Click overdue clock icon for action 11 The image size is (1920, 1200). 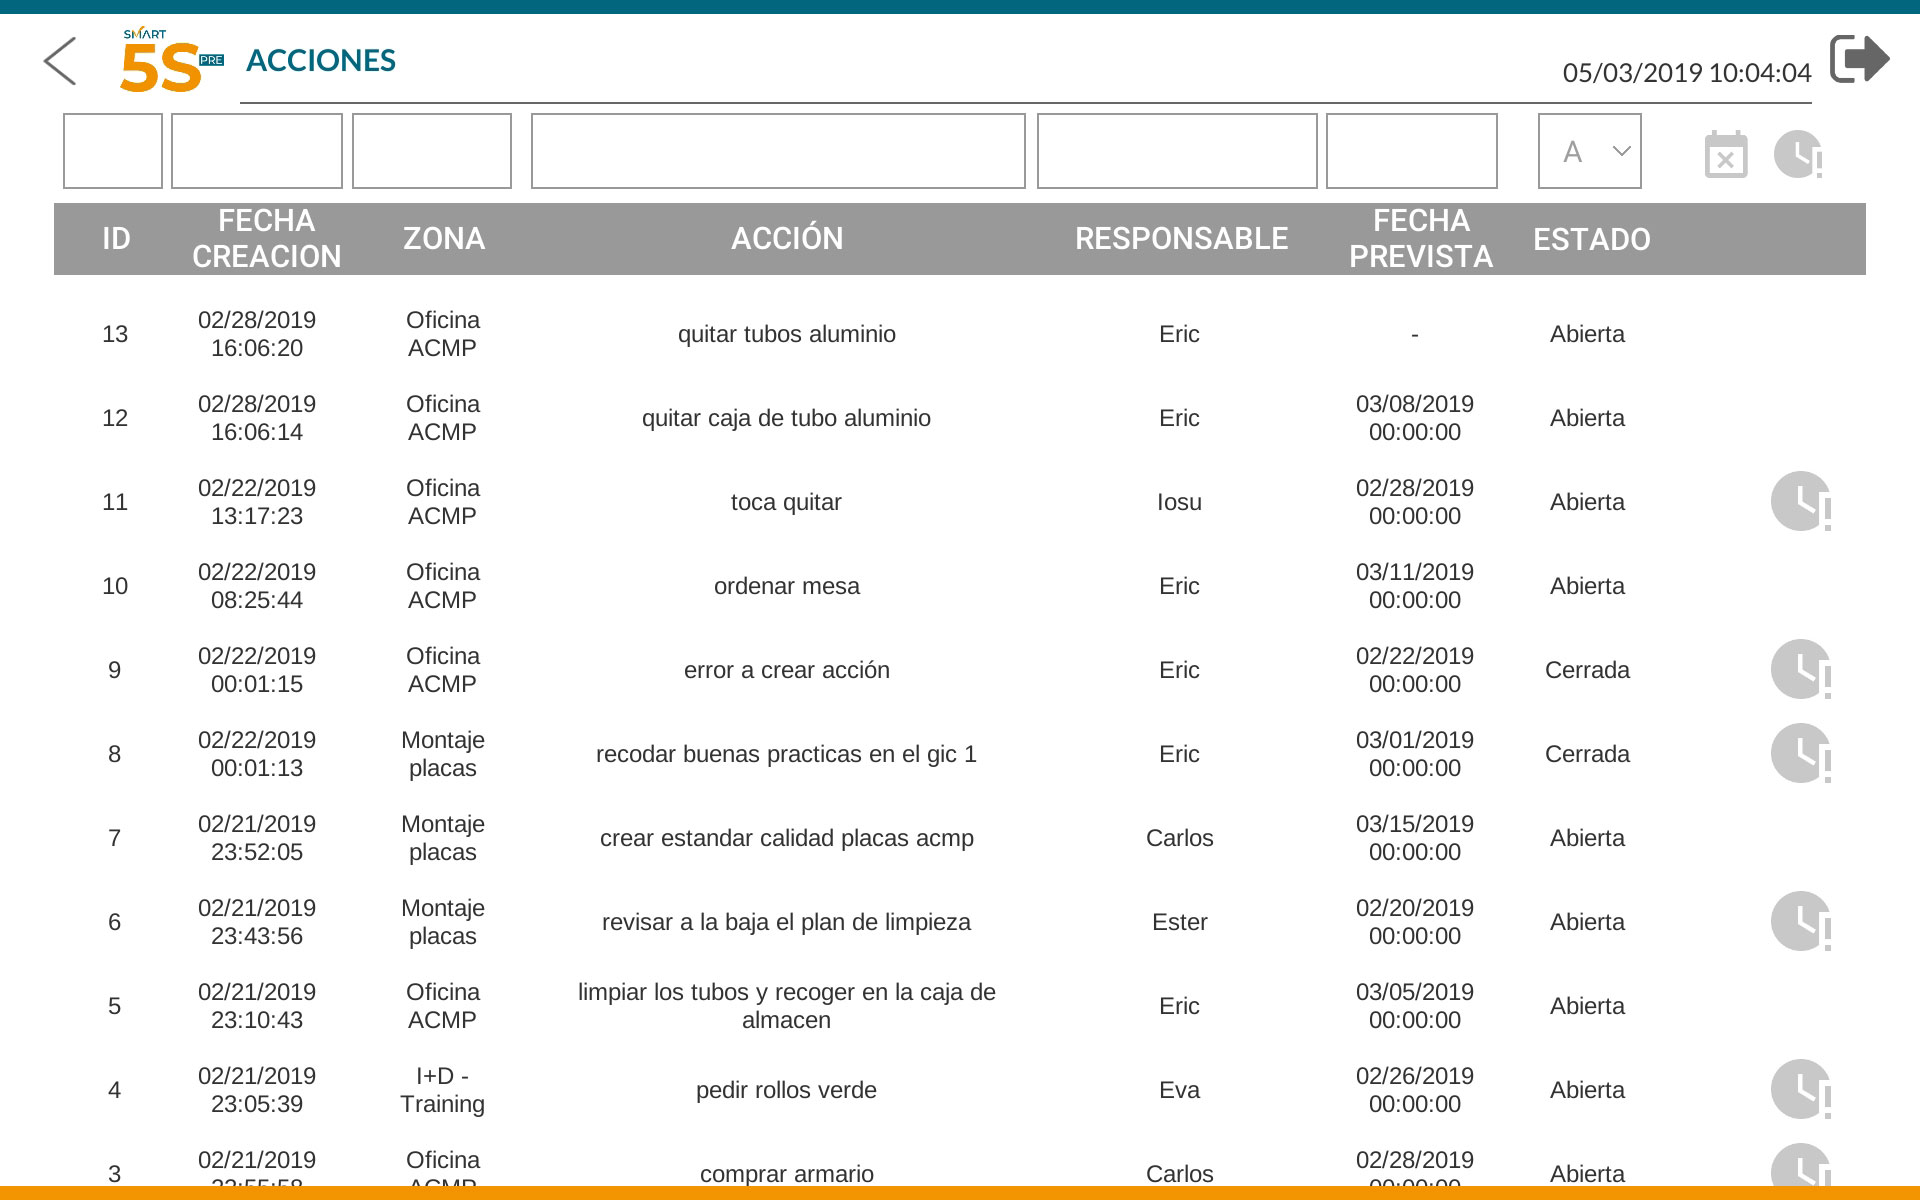pyautogui.click(x=1800, y=501)
